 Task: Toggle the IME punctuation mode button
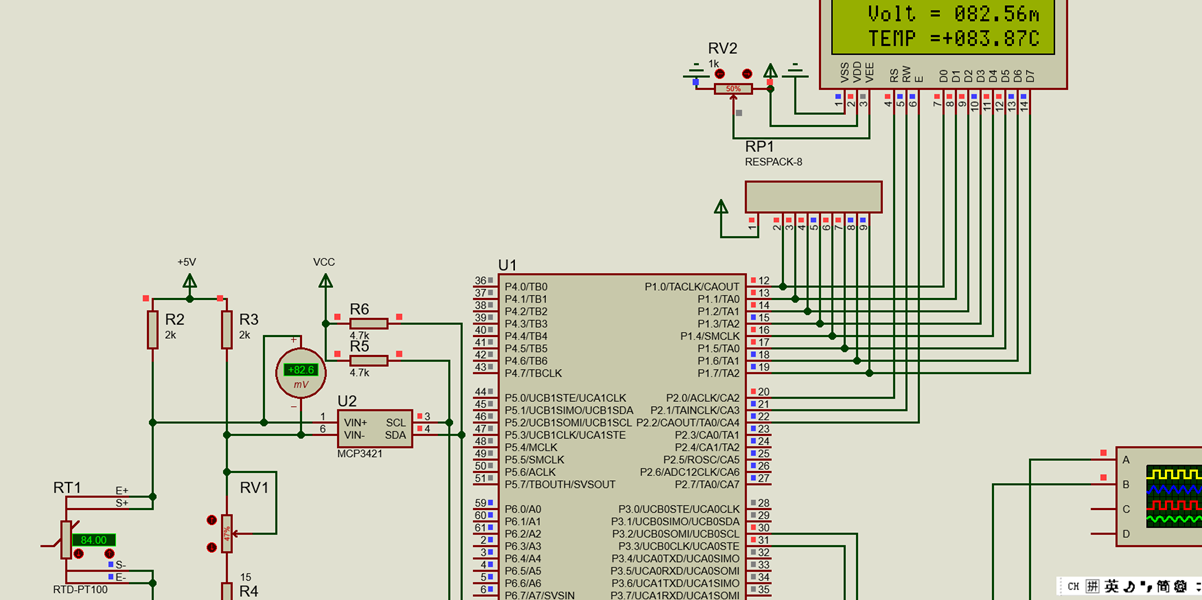click(1145, 586)
